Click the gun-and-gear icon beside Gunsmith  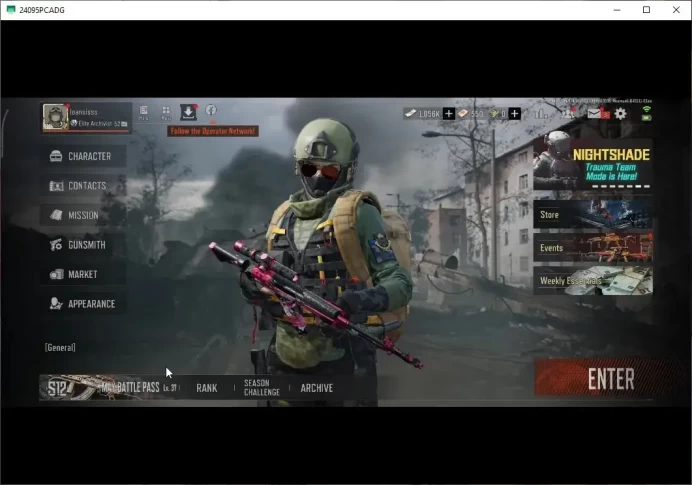(x=56, y=244)
